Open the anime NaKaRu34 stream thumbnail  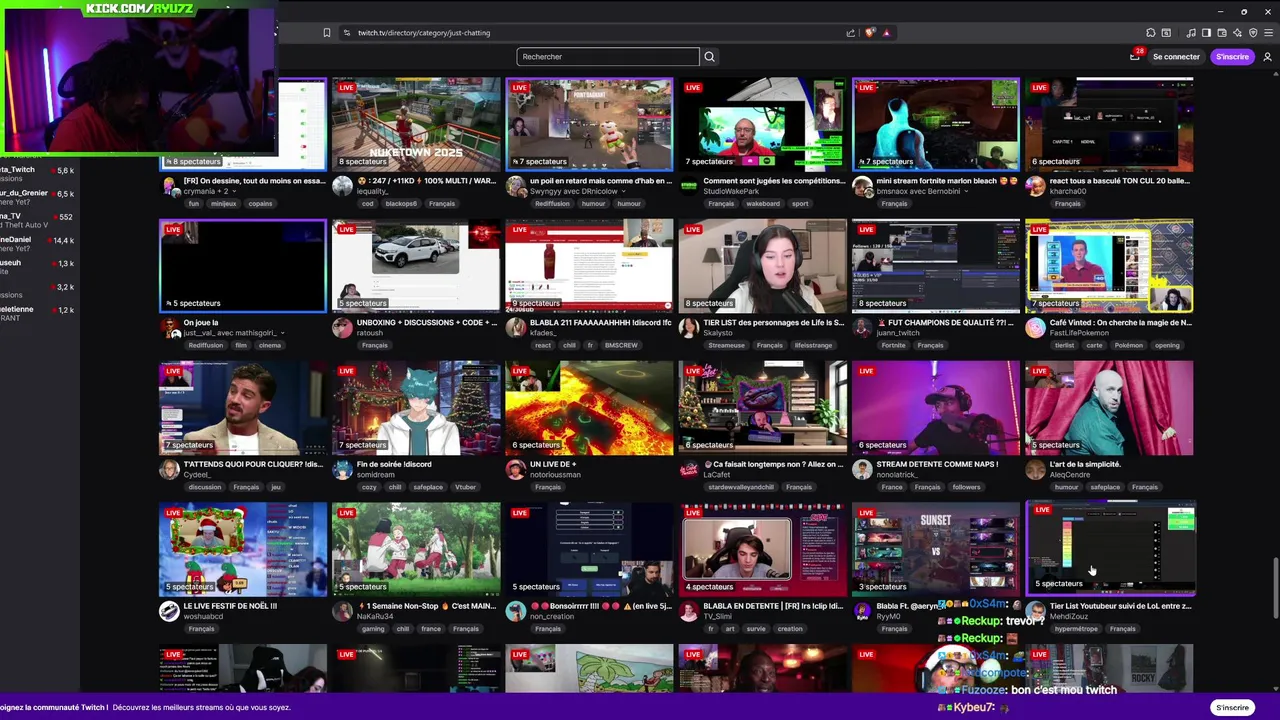(416, 550)
